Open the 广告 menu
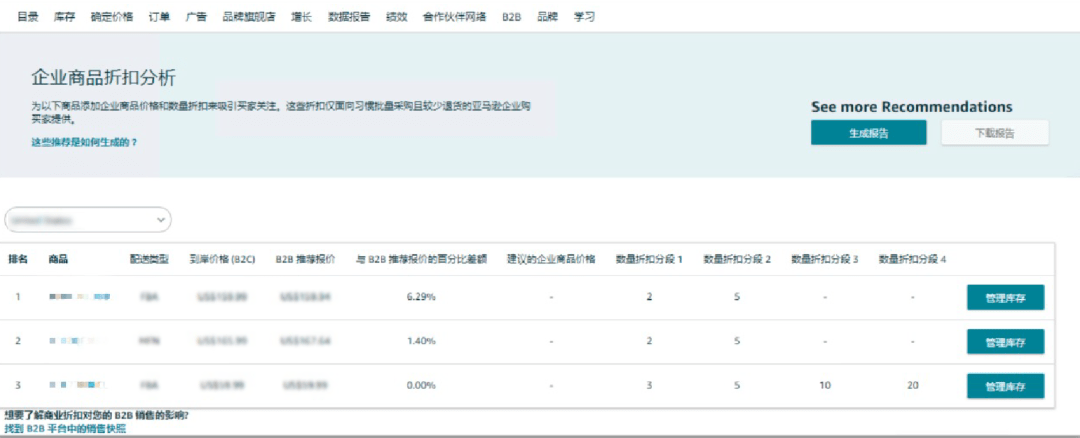The image size is (1080, 438). point(196,17)
